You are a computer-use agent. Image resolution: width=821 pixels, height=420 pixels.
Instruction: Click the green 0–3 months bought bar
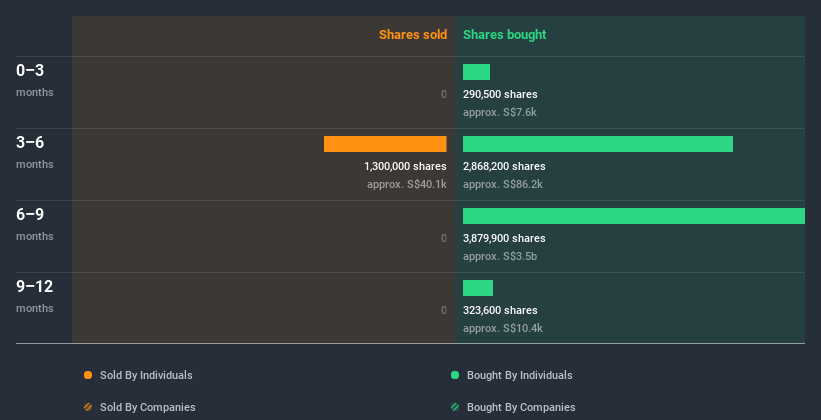click(x=476, y=72)
